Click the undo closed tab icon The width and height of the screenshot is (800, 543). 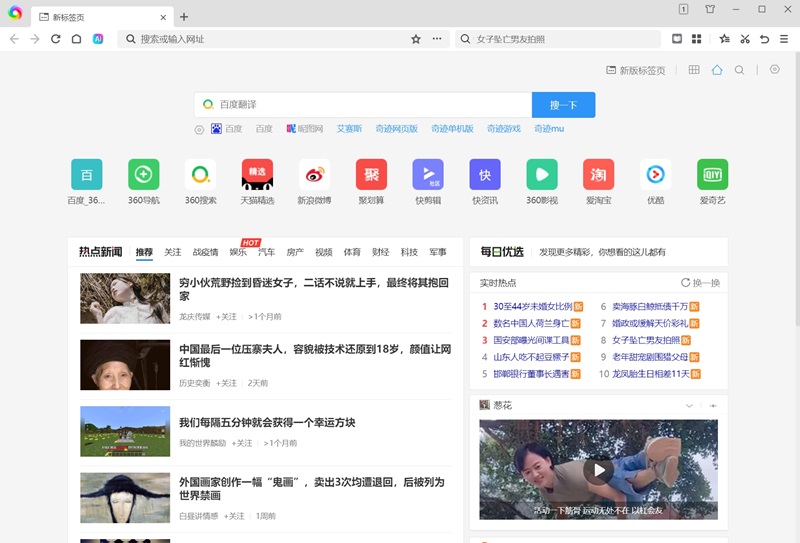(764, 39)
